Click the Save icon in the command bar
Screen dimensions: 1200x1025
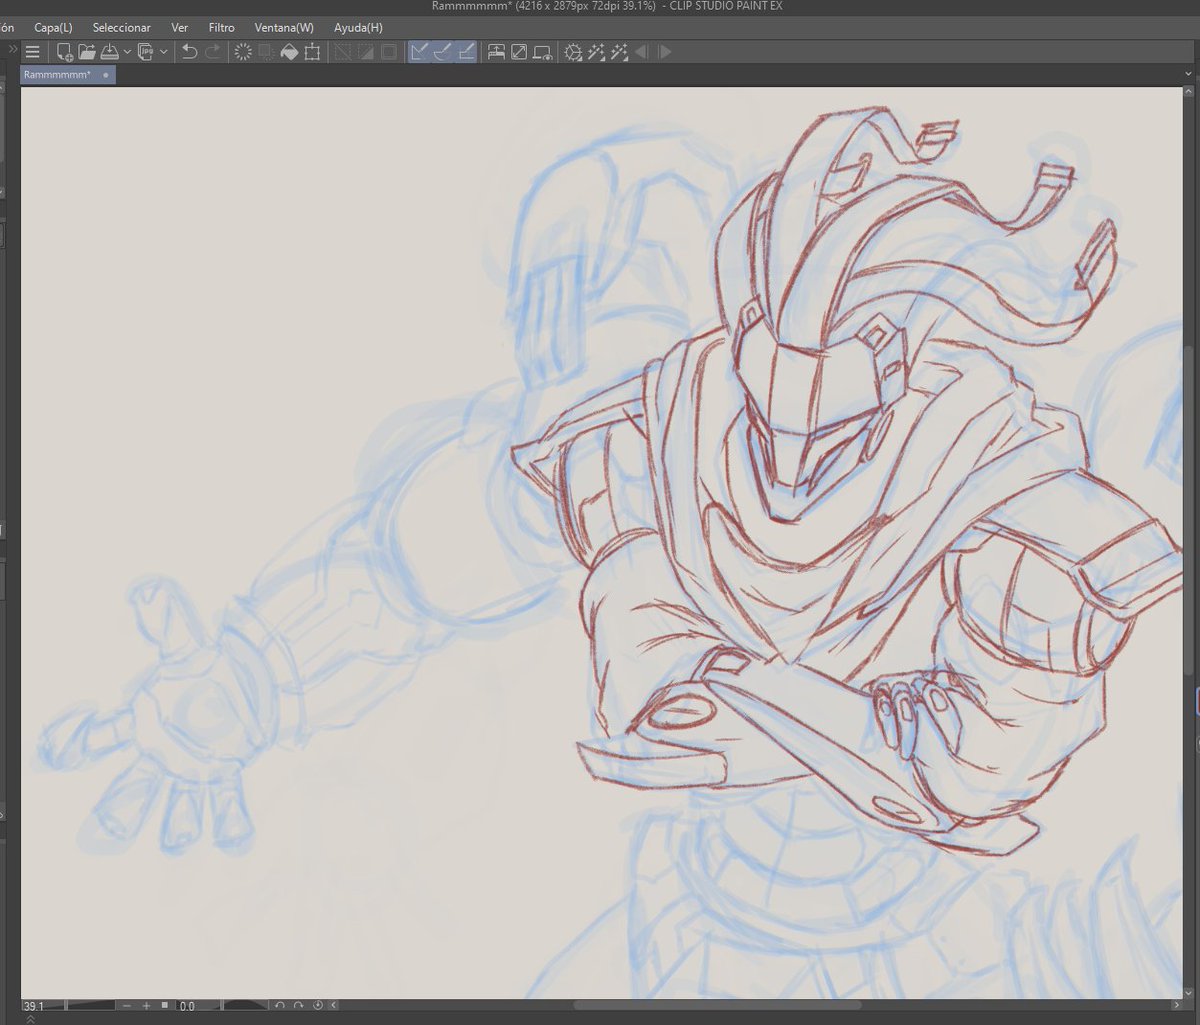click(109, 52)
